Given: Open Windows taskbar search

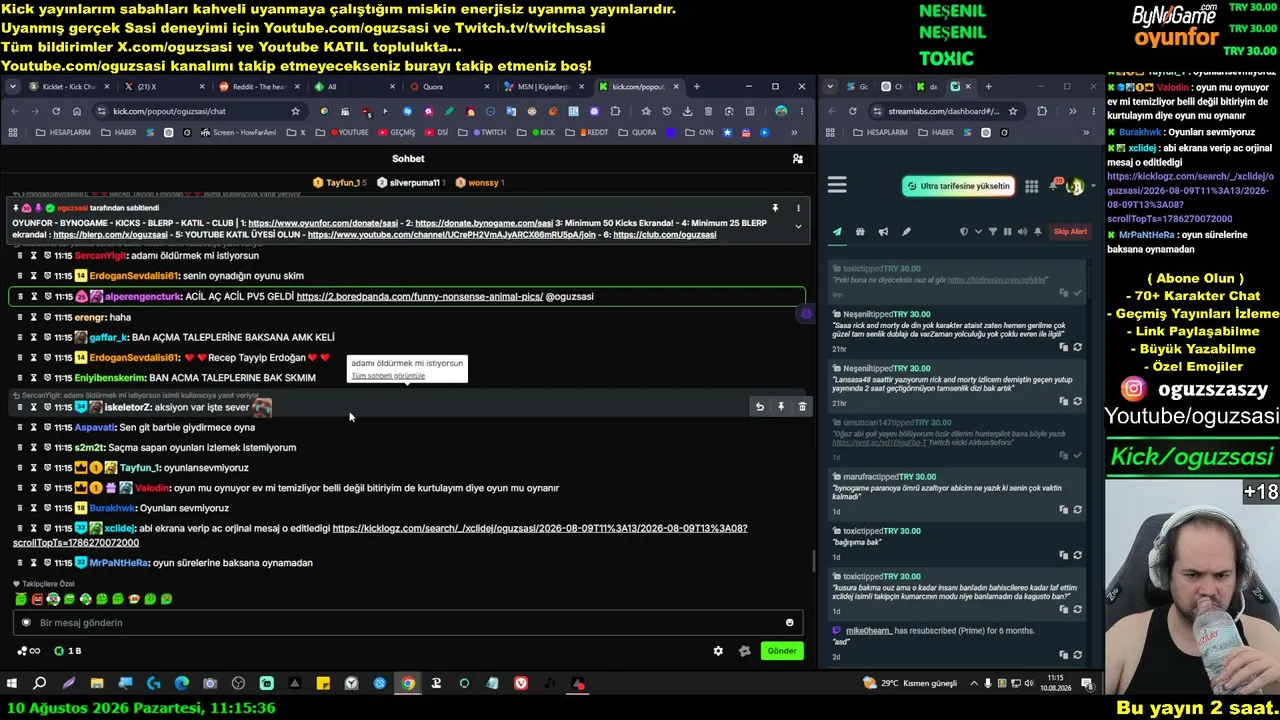Looking at the screenshot, I should pyautogui.click(x=40, y=684).
